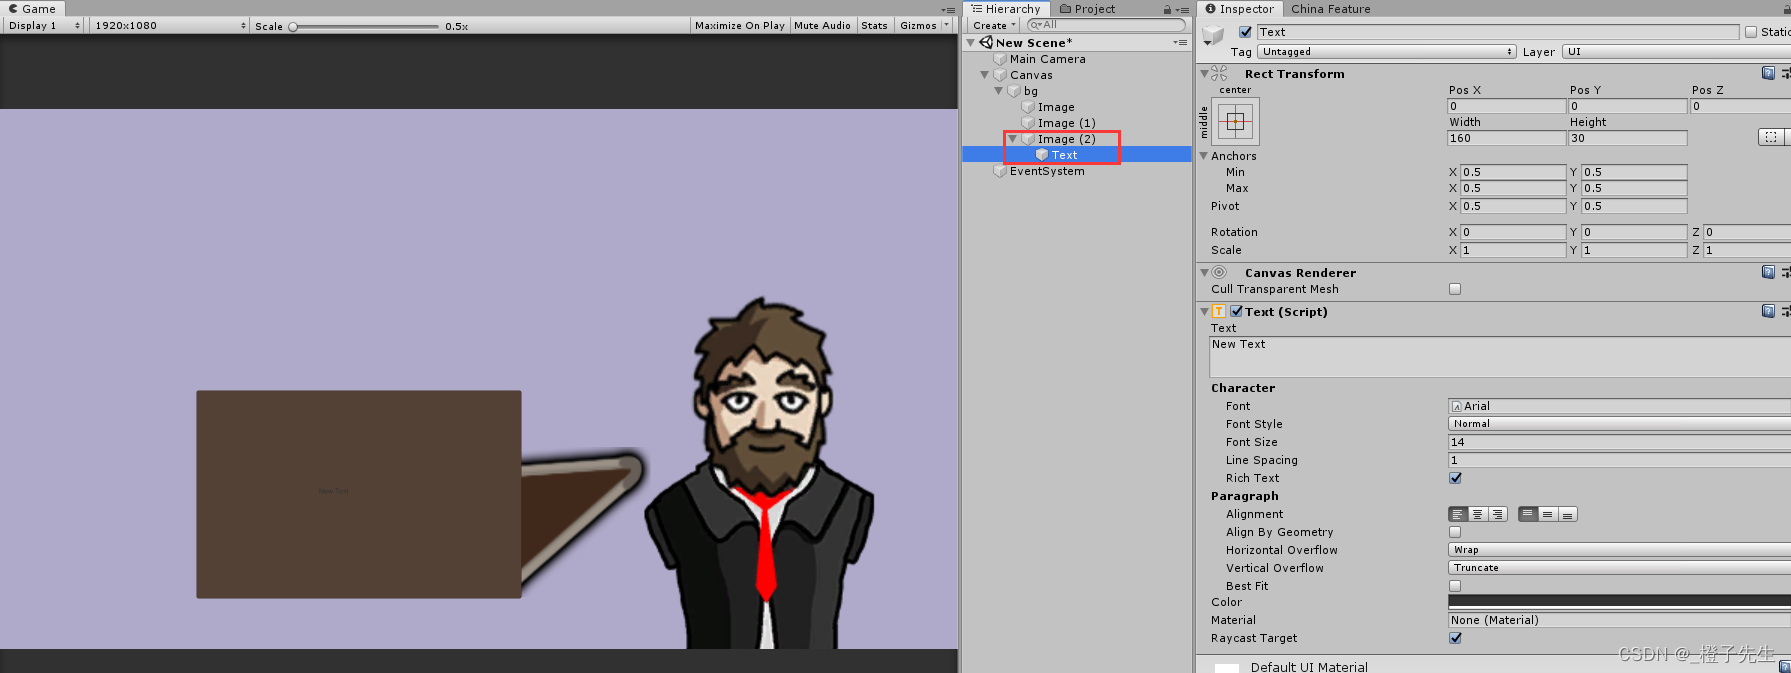Collapse the Canvas node in Hierarchy
The width and height of the screenshot is (1791, 673).
985,75
